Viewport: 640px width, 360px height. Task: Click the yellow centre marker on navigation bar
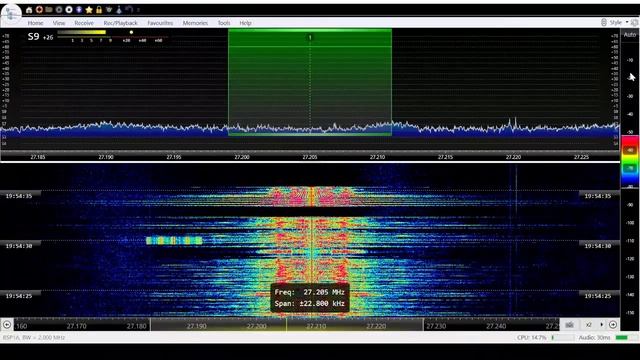coord(287,324)
